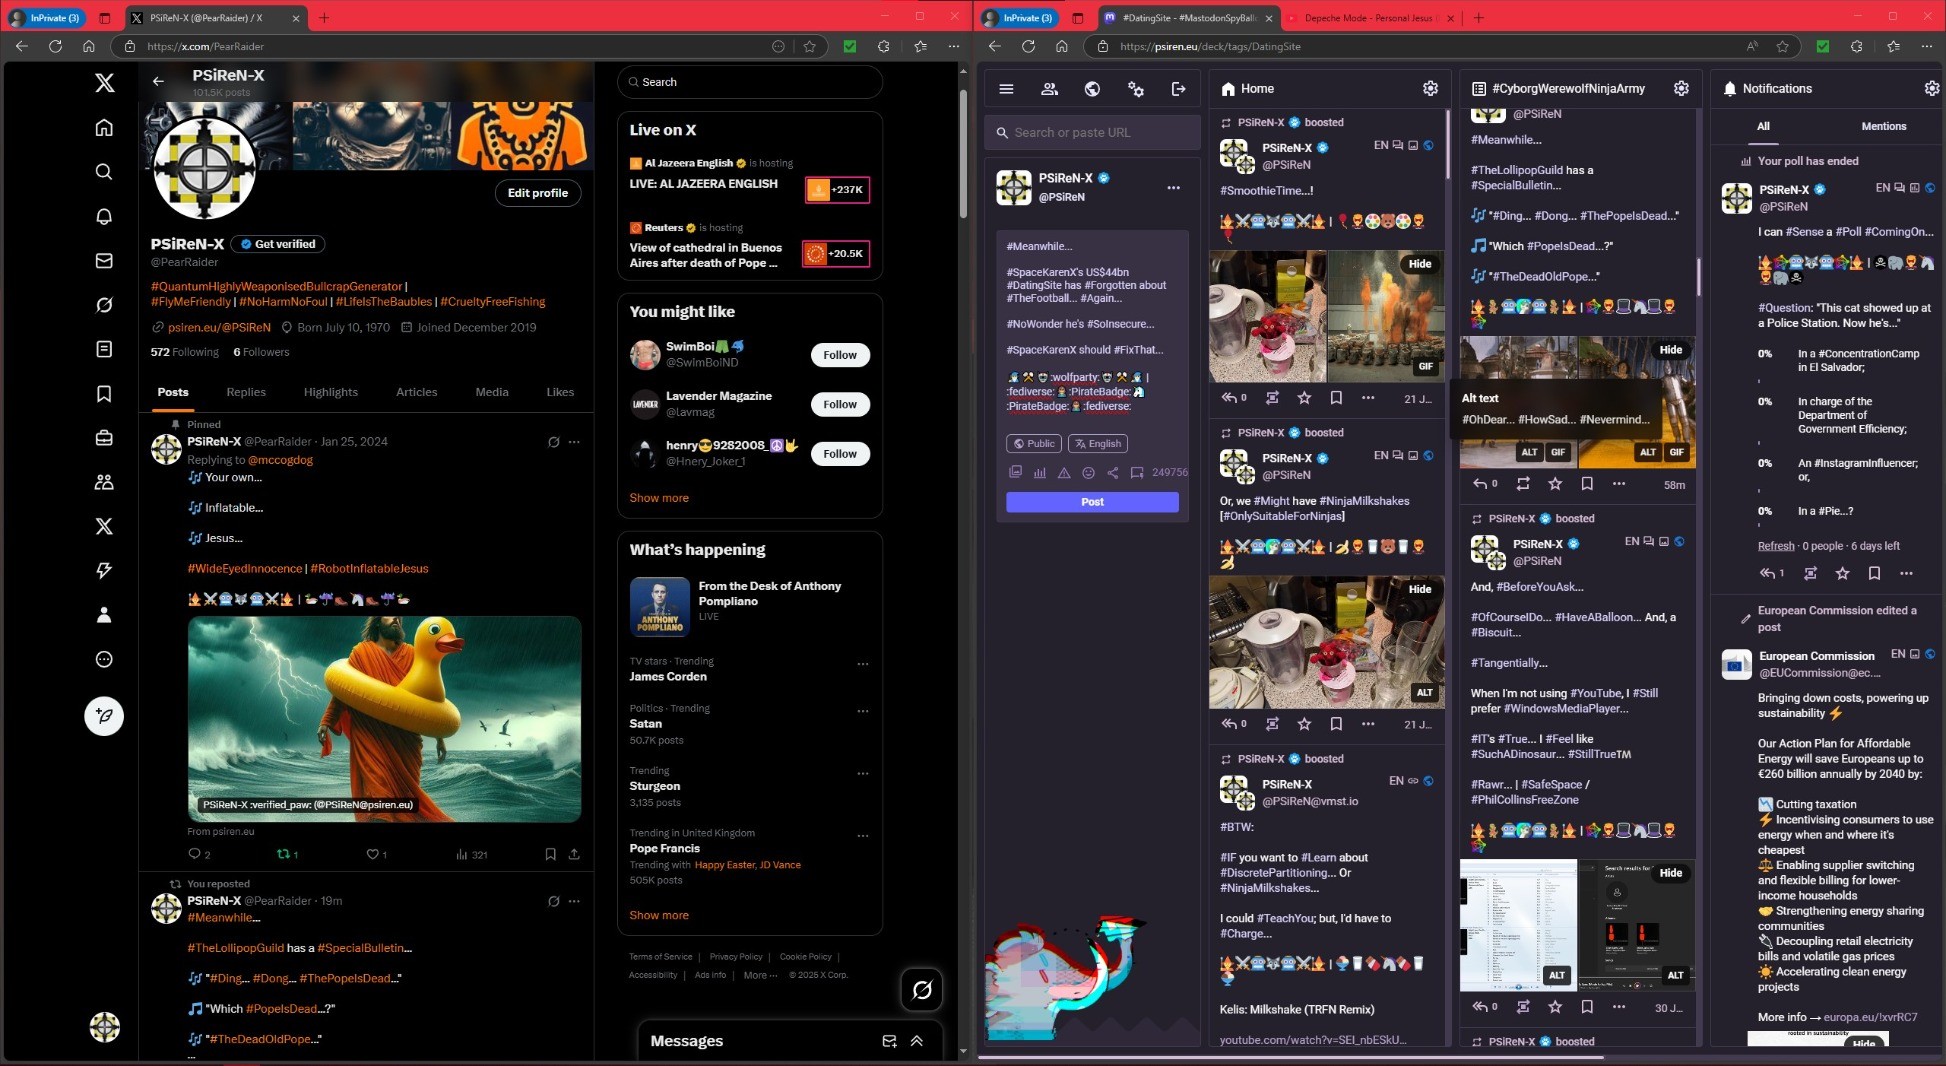Open Notifications bell in X sidebar
1946x1066 pixels.
[104, 216]
